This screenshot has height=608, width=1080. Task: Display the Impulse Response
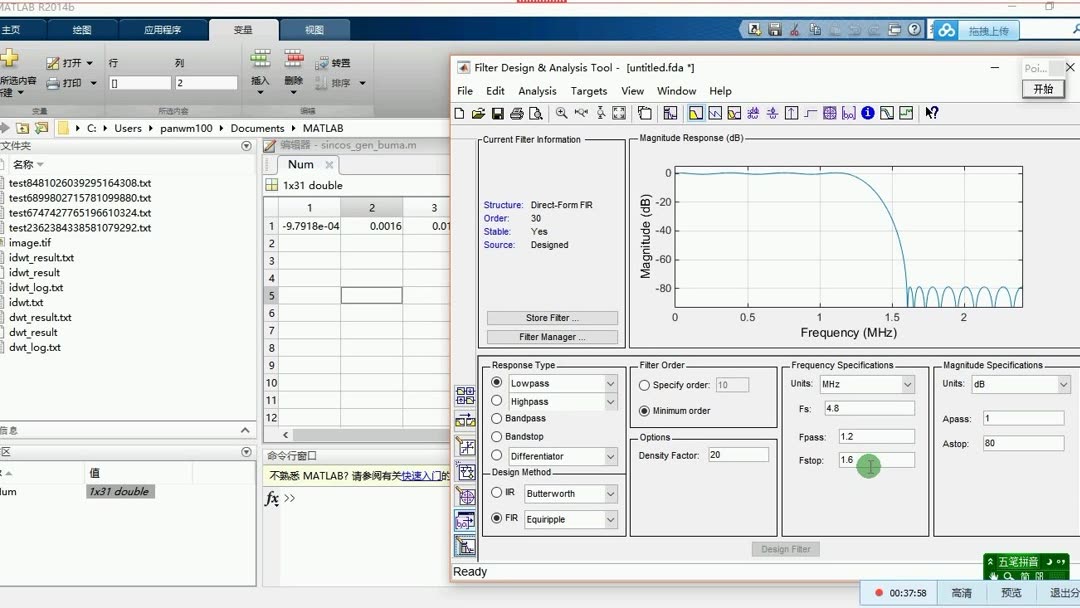coord(790,113)
